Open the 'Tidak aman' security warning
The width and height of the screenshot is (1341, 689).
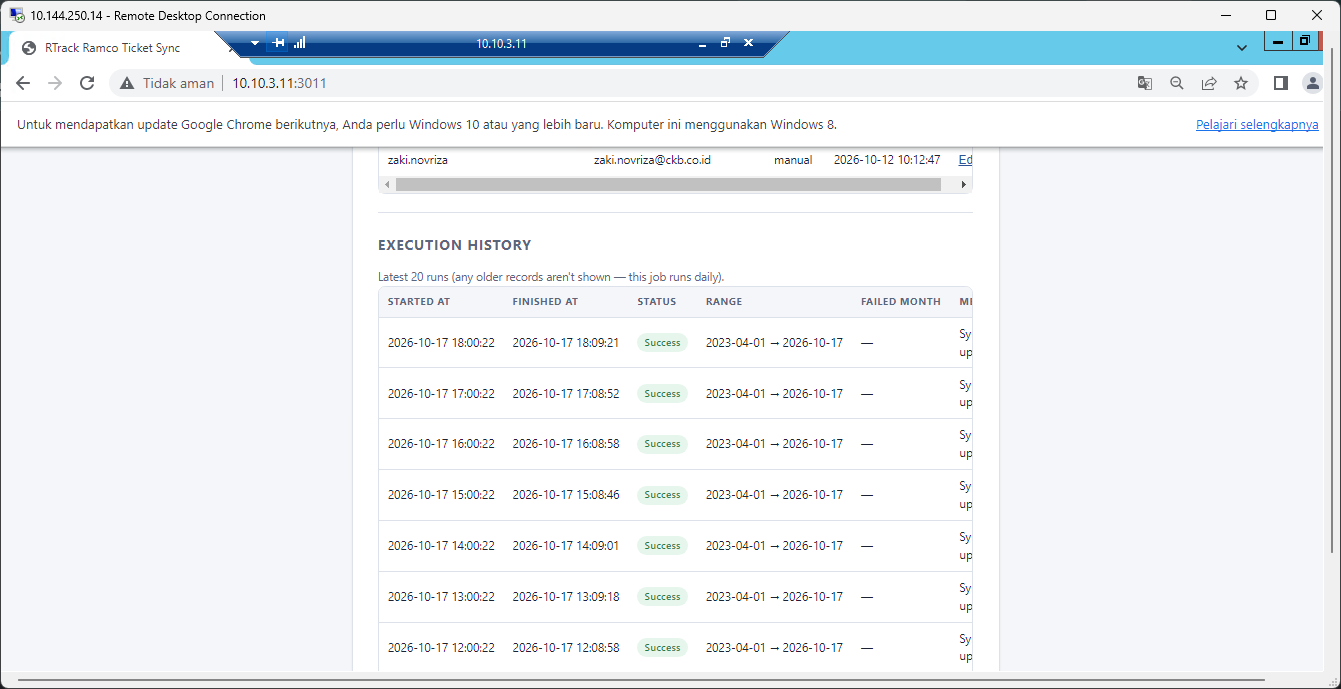[x=168, y=83]
